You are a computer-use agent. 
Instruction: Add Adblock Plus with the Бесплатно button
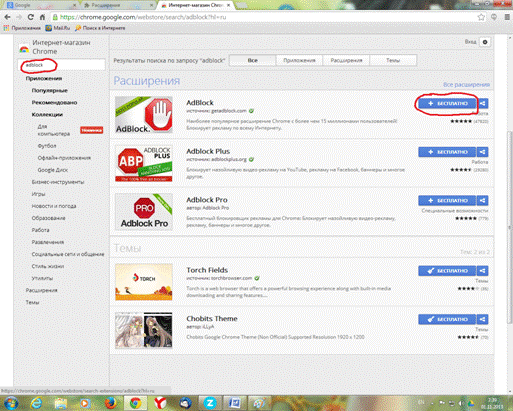point(447,152)
